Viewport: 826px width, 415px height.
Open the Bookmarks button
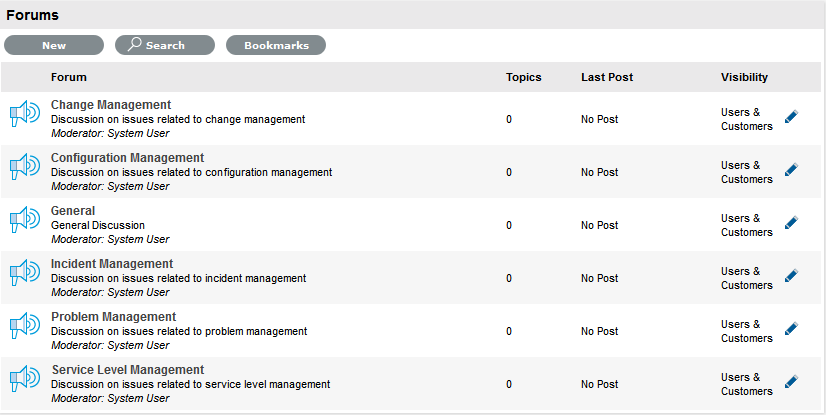pos(276,45)
